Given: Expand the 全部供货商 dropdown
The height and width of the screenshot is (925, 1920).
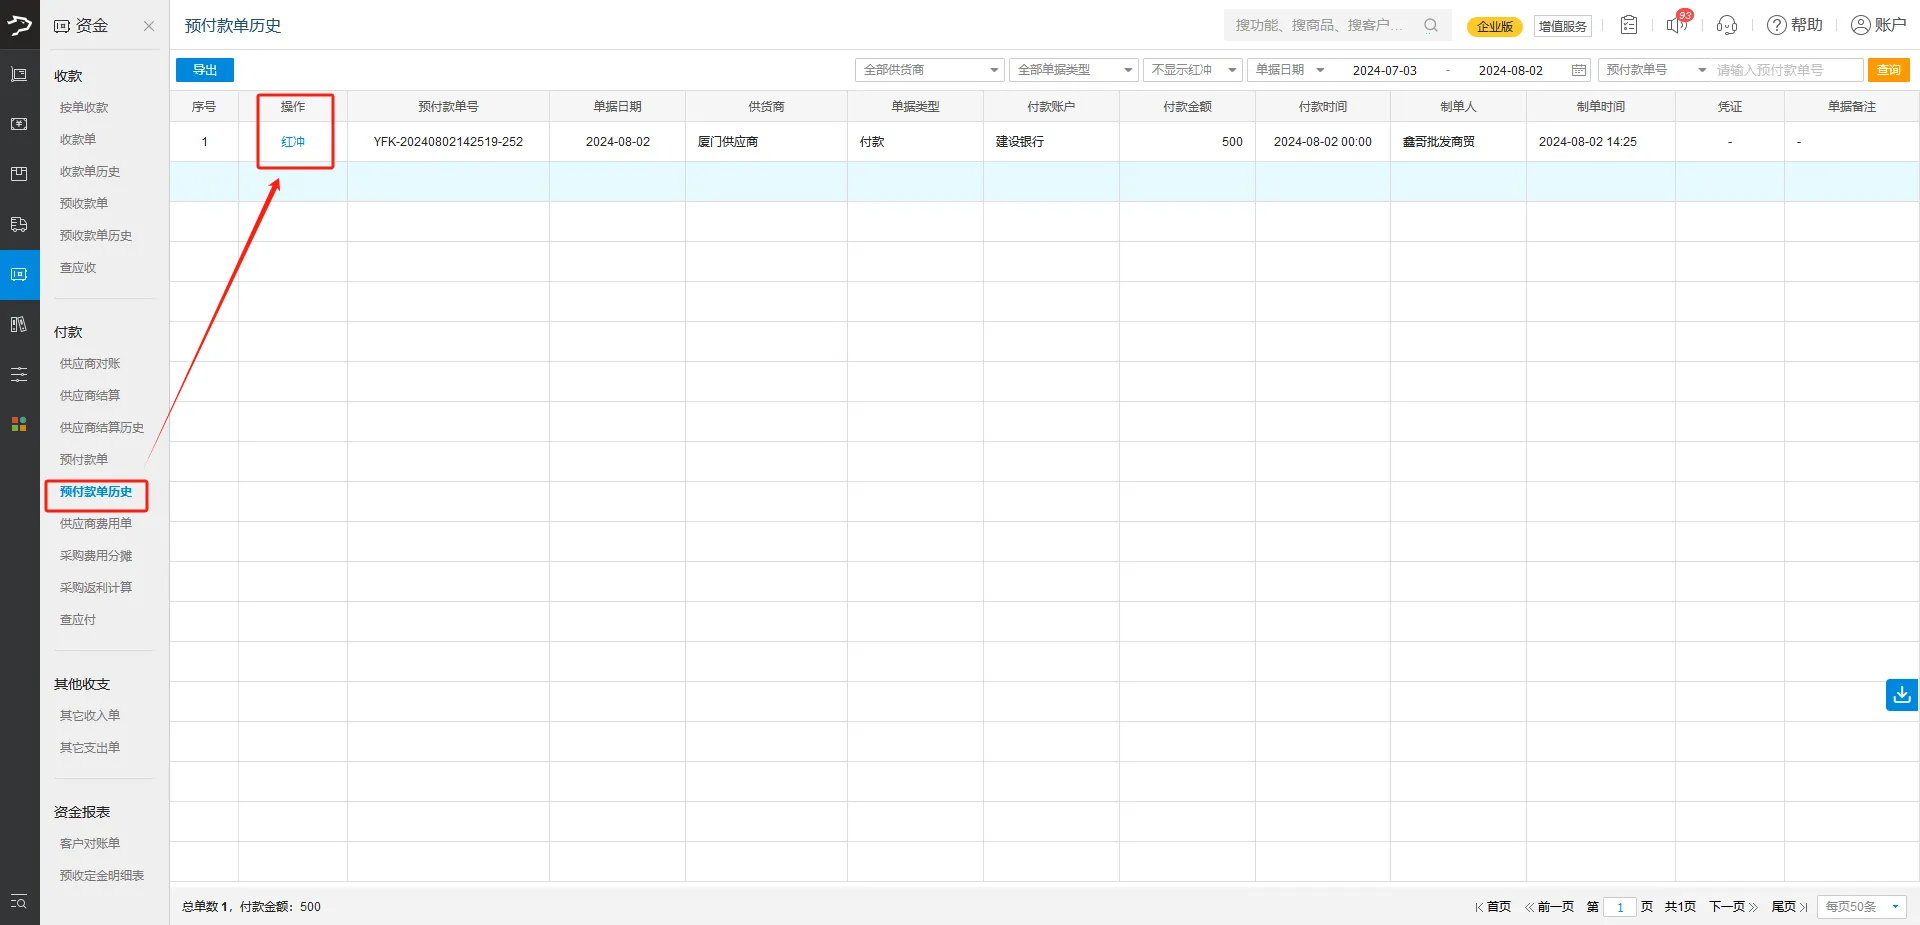Looking at the screenshot, I should point(929,70).
